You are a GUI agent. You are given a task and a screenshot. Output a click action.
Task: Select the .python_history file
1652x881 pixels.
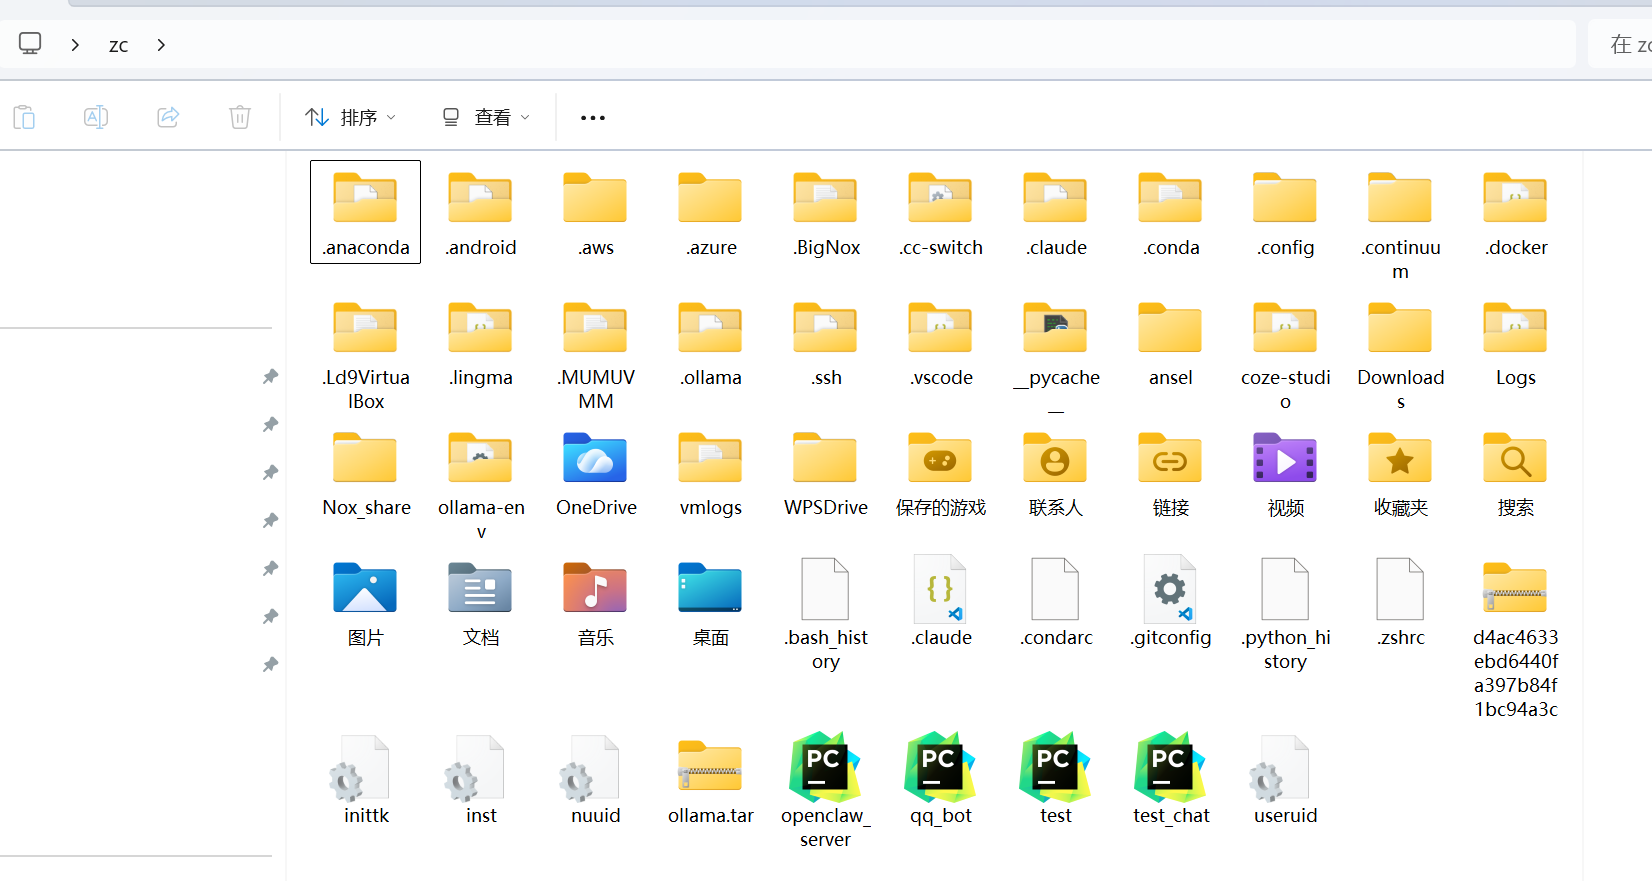tap(1286, 614)
